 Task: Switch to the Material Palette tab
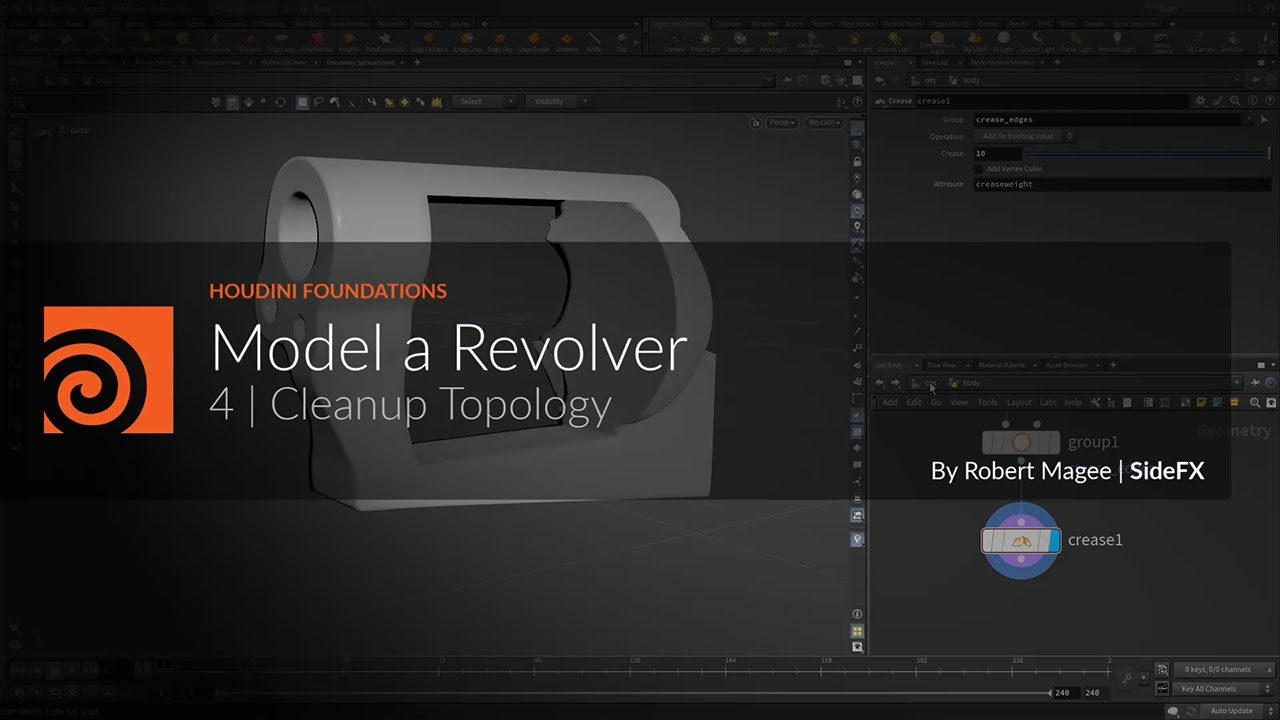click(1001, 365)
